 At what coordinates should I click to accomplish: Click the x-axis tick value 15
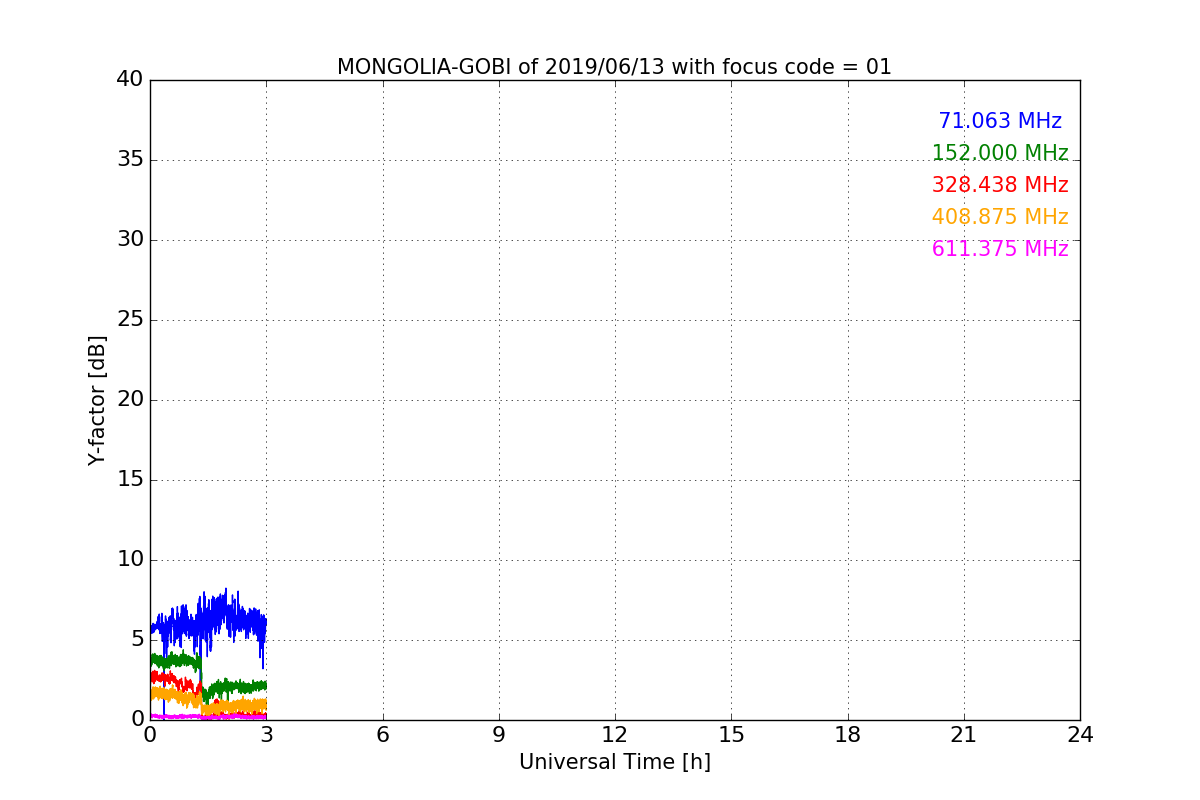pyautogui.click(x=731, y=735)
